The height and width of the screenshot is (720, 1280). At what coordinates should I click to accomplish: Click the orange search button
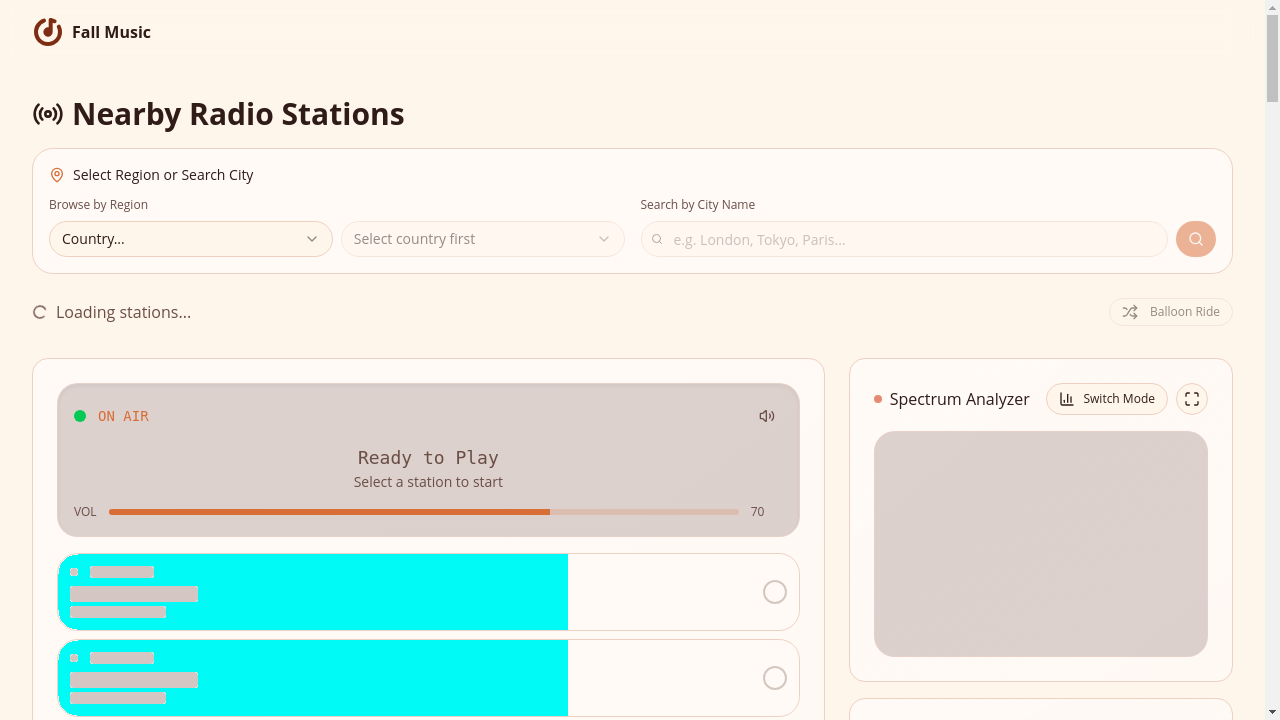point(1196,239)
